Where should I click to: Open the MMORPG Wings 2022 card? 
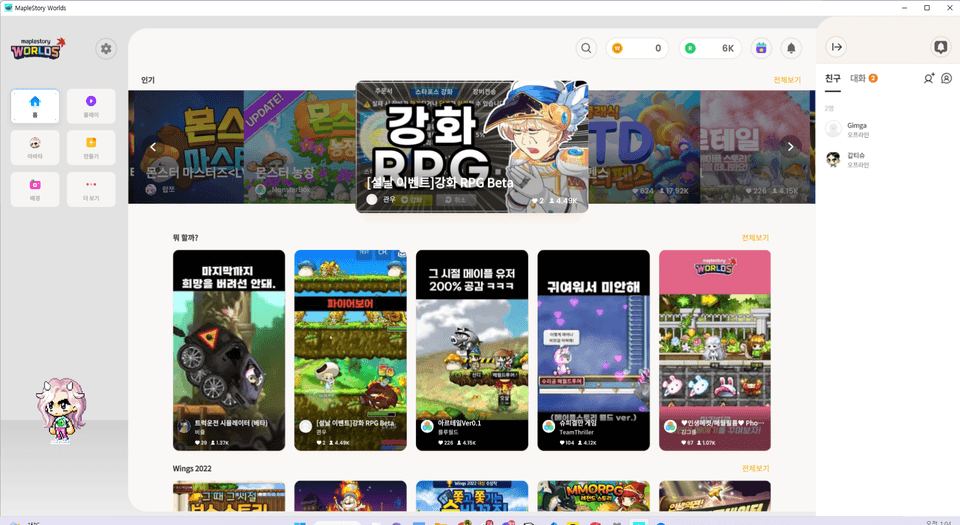(593, 496)
